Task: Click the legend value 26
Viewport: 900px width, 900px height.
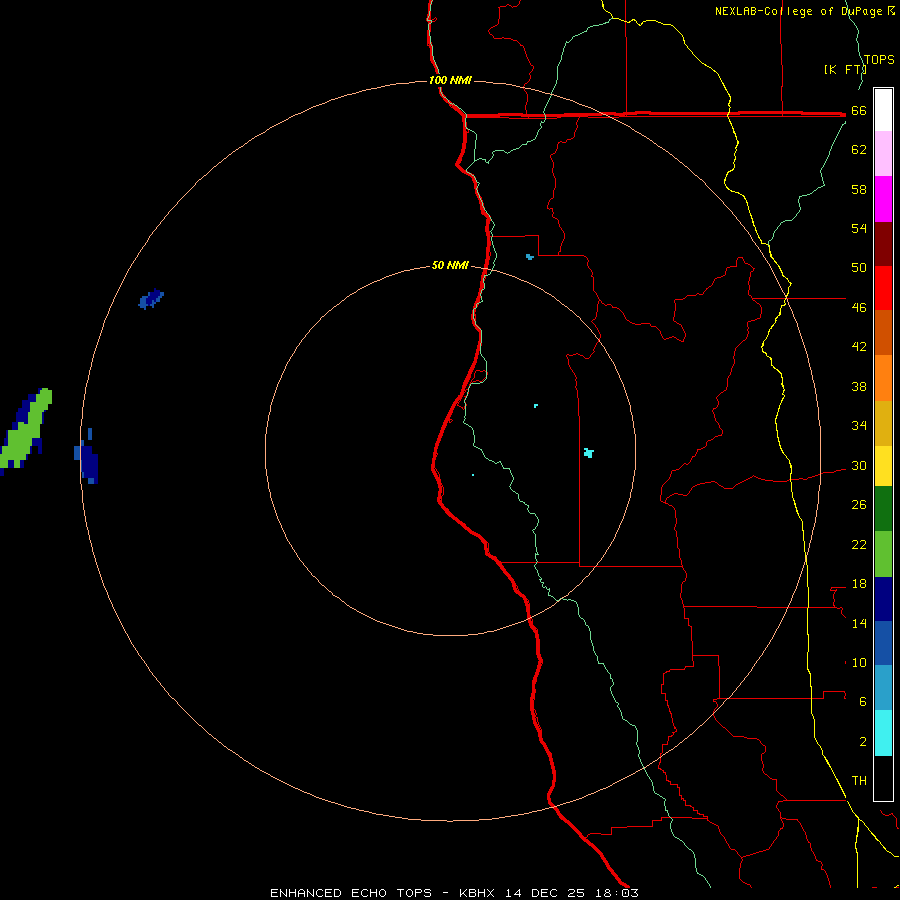Action: point(859,505)
